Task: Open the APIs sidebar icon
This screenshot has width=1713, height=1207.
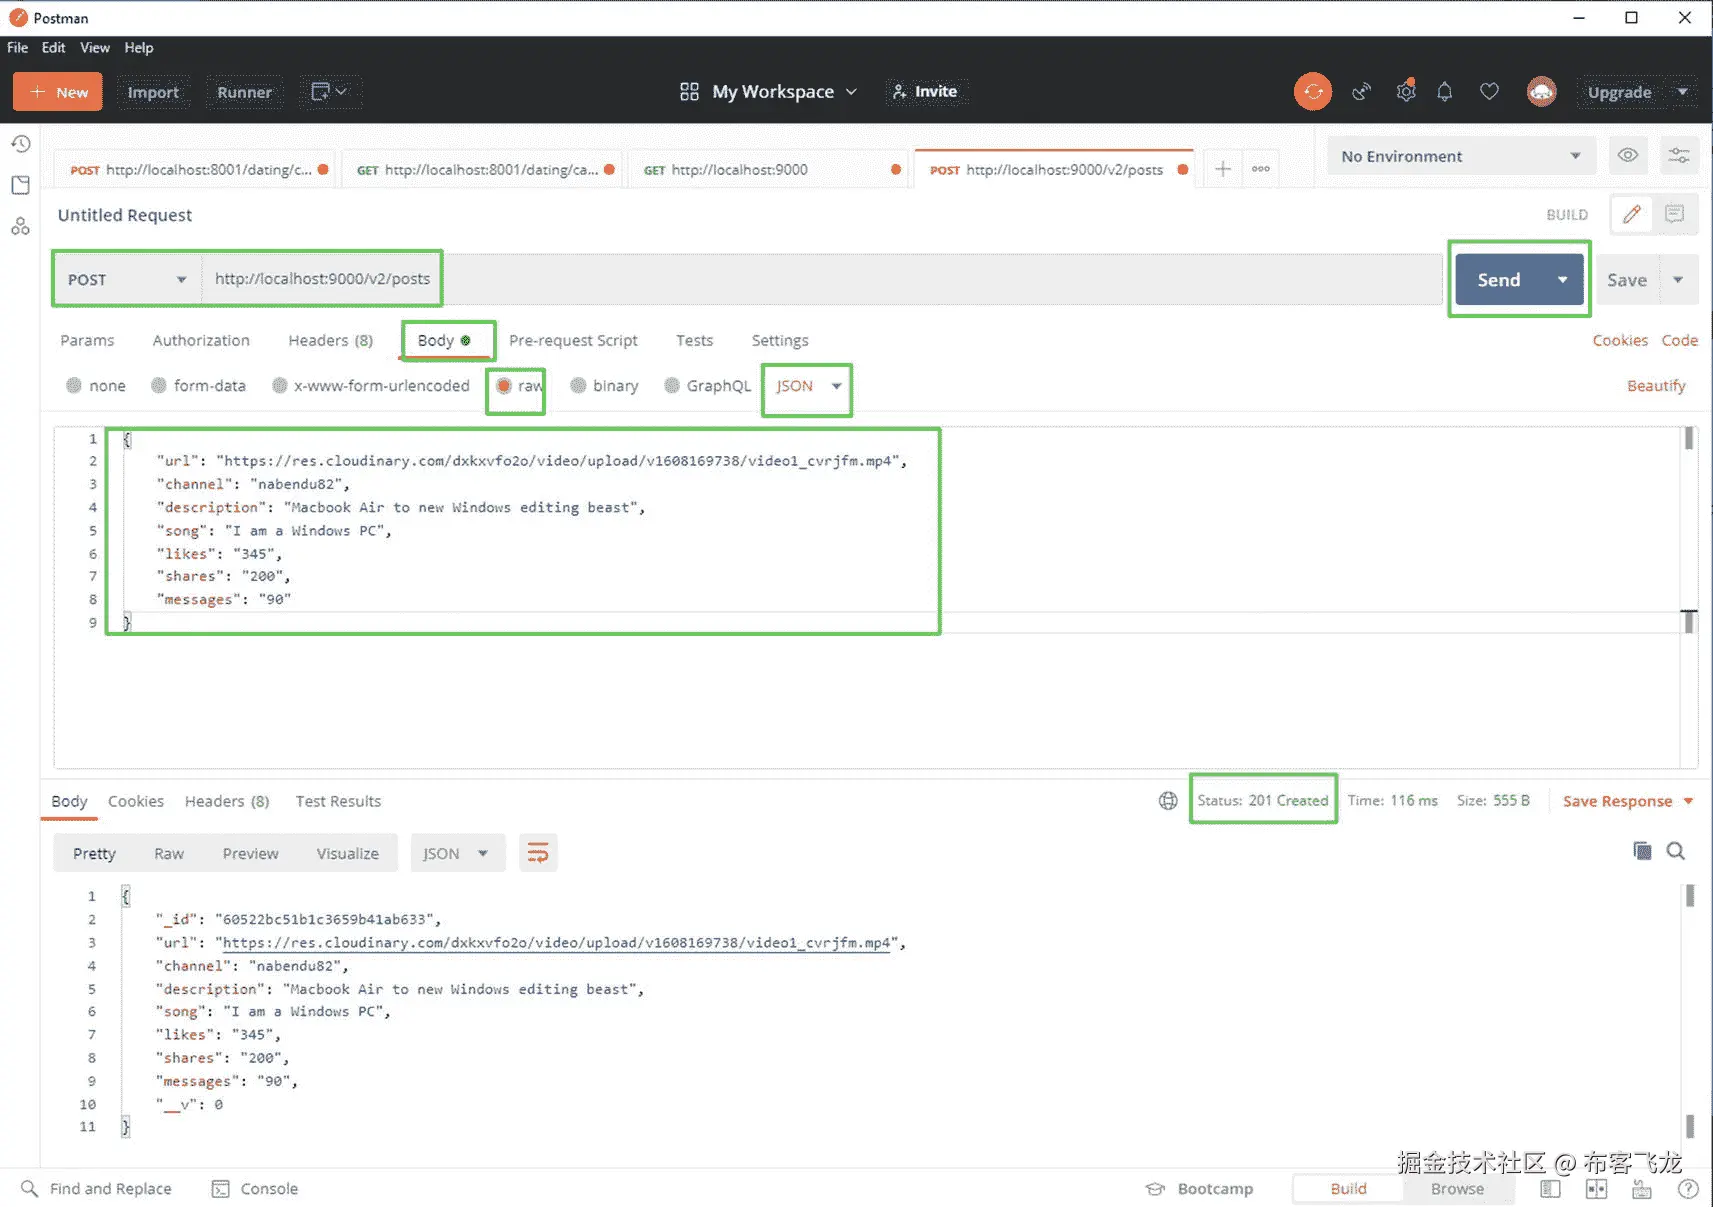Action: pyautogui.click(x=20, y=227)
